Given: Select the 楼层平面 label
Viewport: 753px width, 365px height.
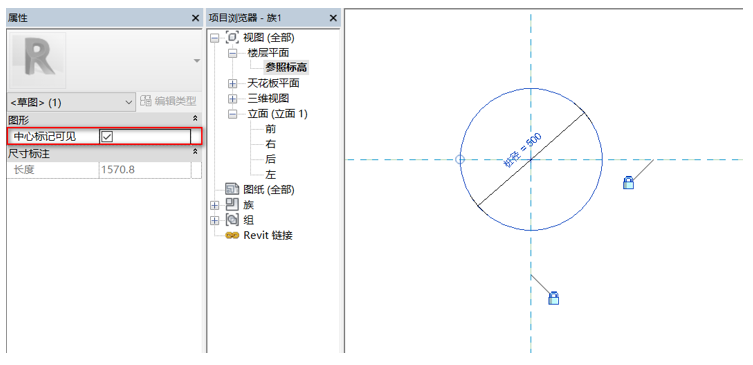Looking at the screenshot, I should point(268,53).
